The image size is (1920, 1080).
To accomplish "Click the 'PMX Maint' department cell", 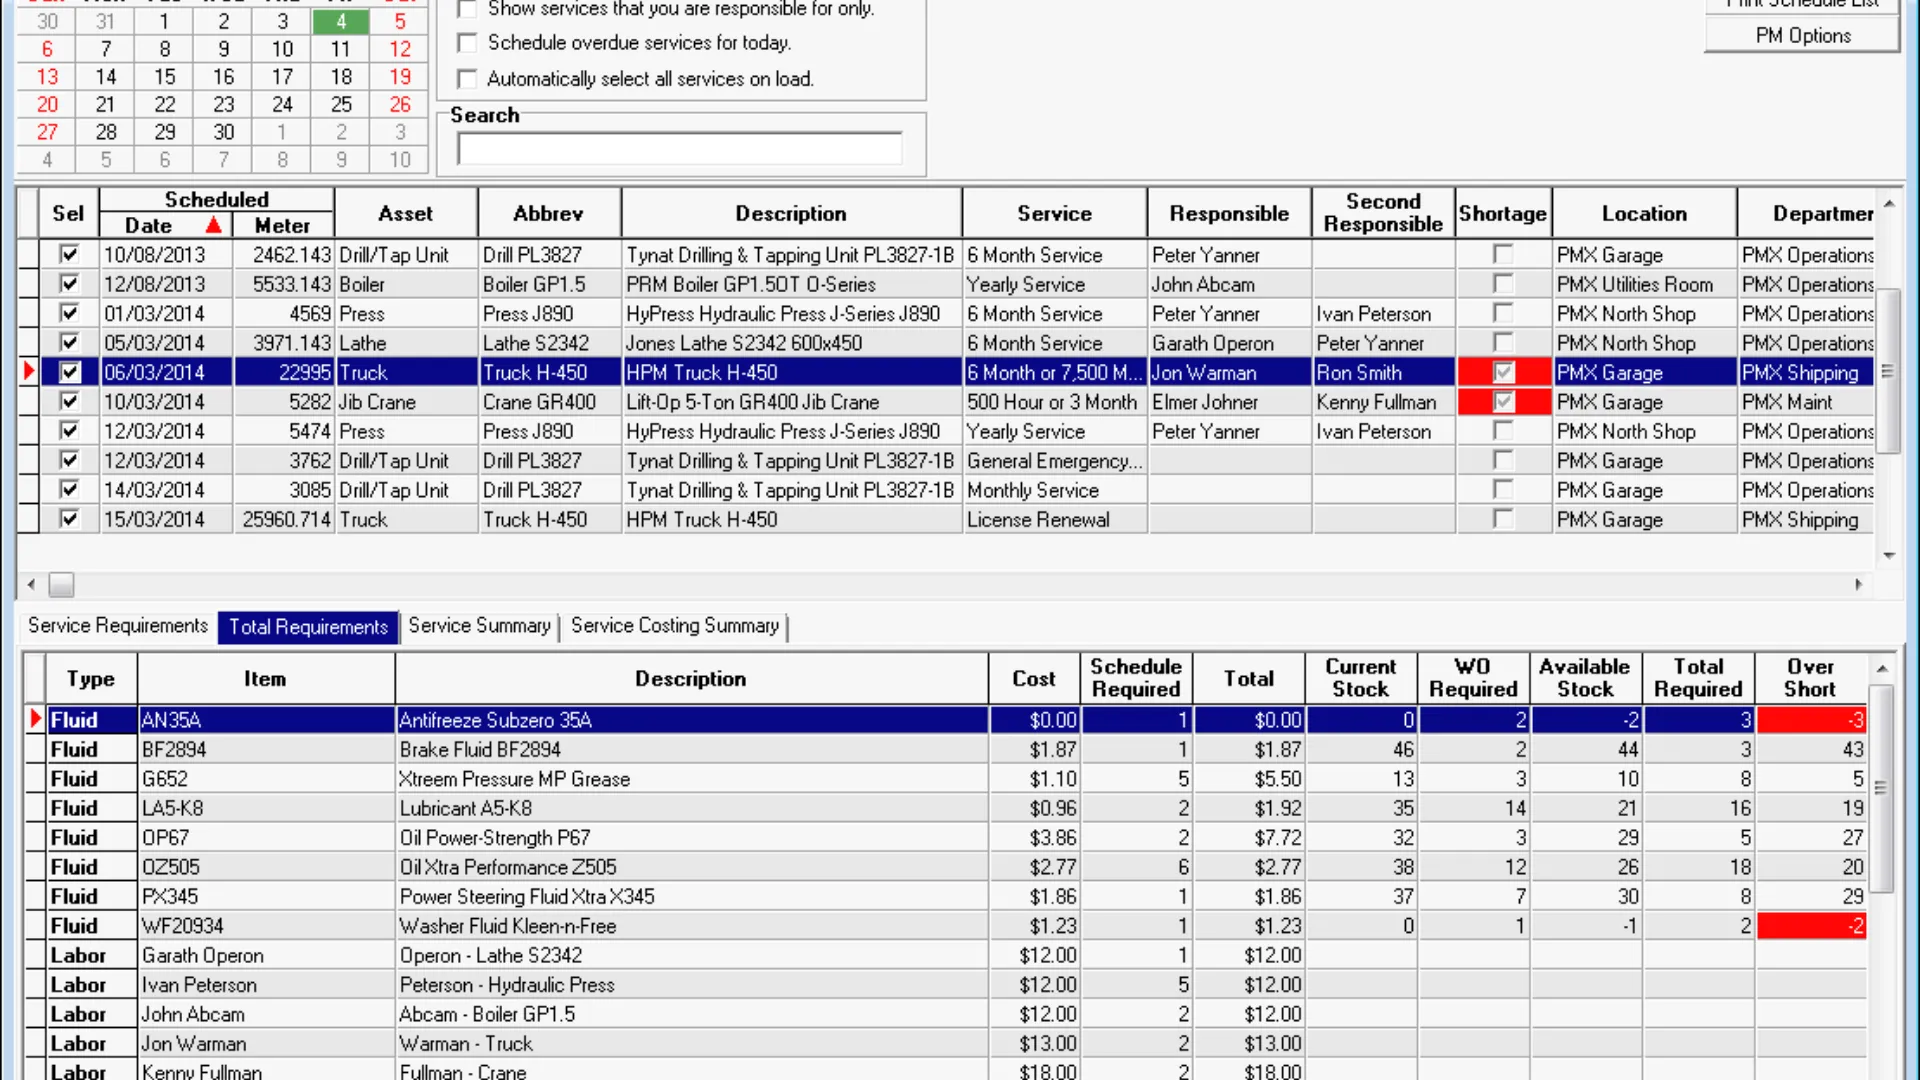I will [x=1806, y=402].
